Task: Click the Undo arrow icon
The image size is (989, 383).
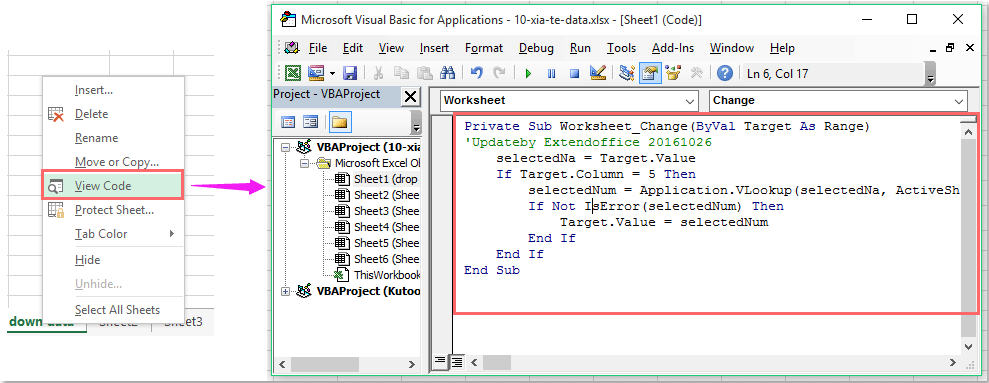Action: [x=477, y=73]
